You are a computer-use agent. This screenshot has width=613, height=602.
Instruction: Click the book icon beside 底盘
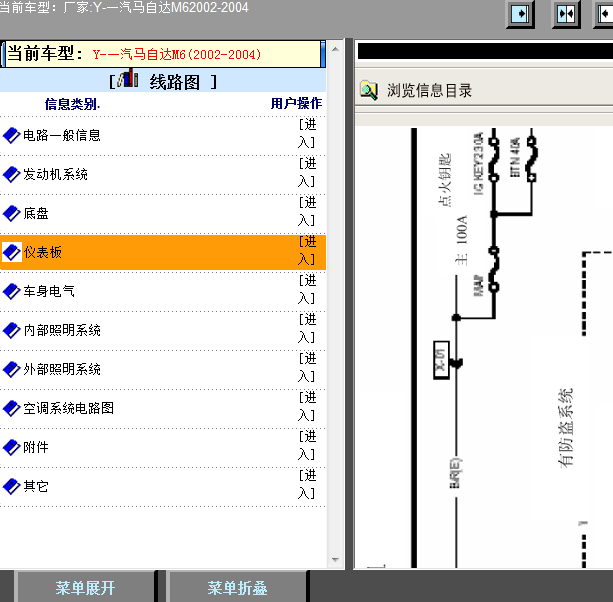(x=11, y=213)
